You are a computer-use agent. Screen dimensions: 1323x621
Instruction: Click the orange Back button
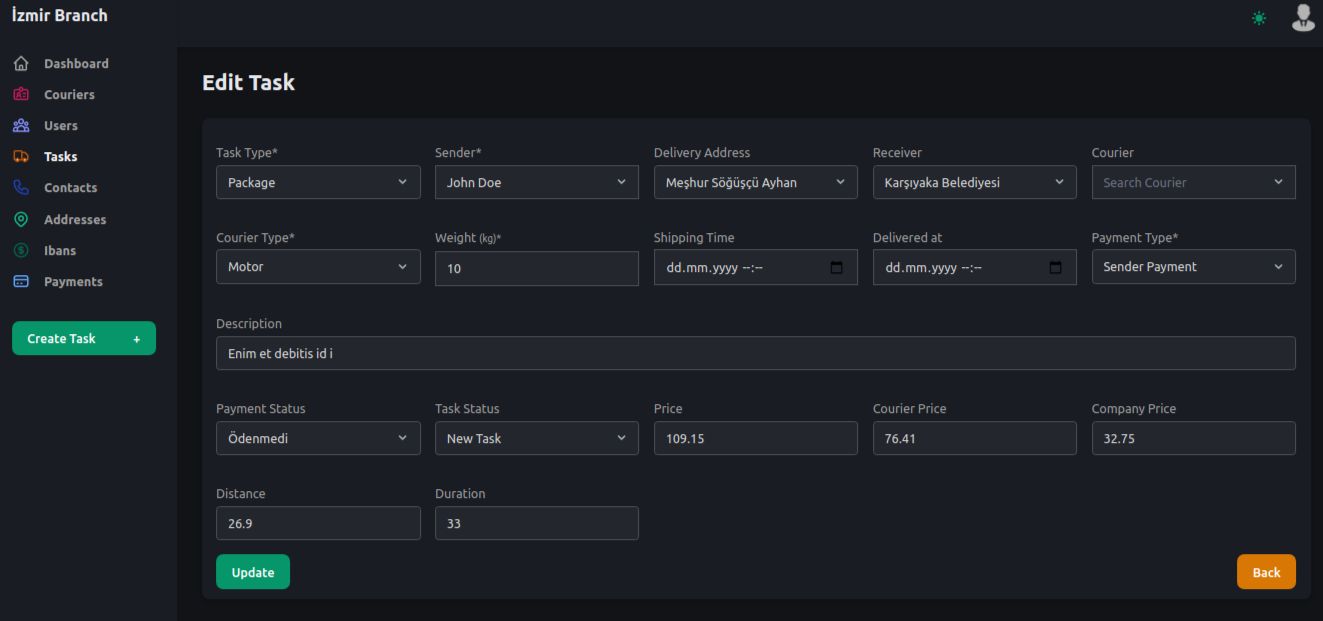click(x=1265, y=572)
